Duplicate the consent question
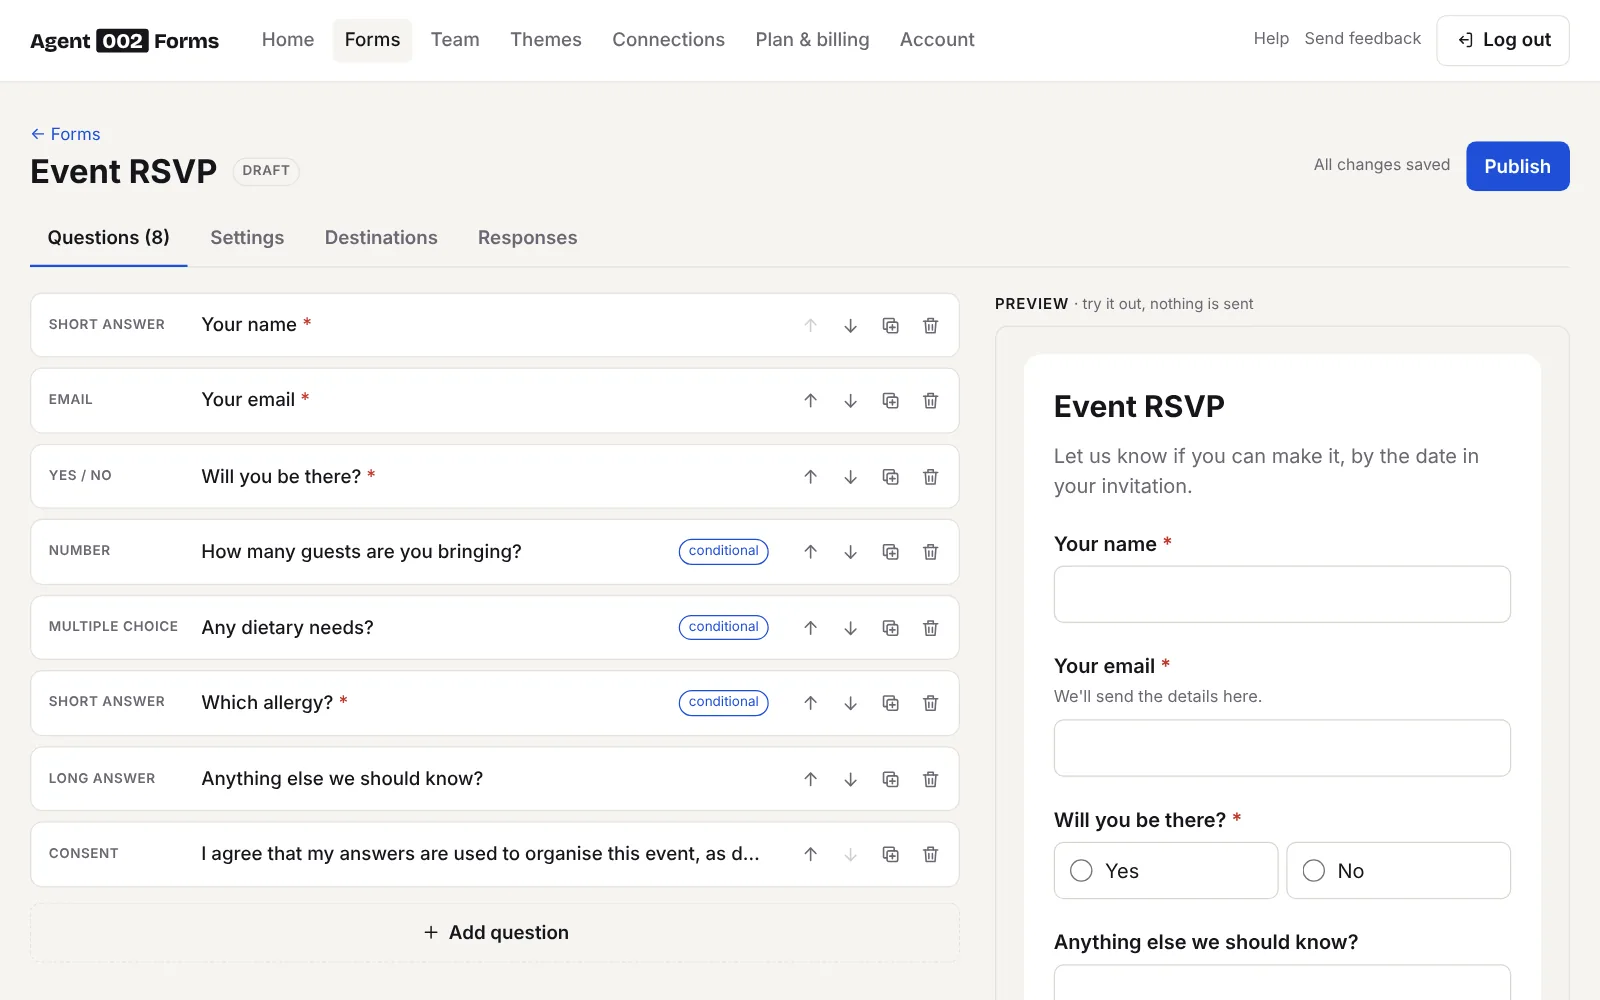 point(890,854)
